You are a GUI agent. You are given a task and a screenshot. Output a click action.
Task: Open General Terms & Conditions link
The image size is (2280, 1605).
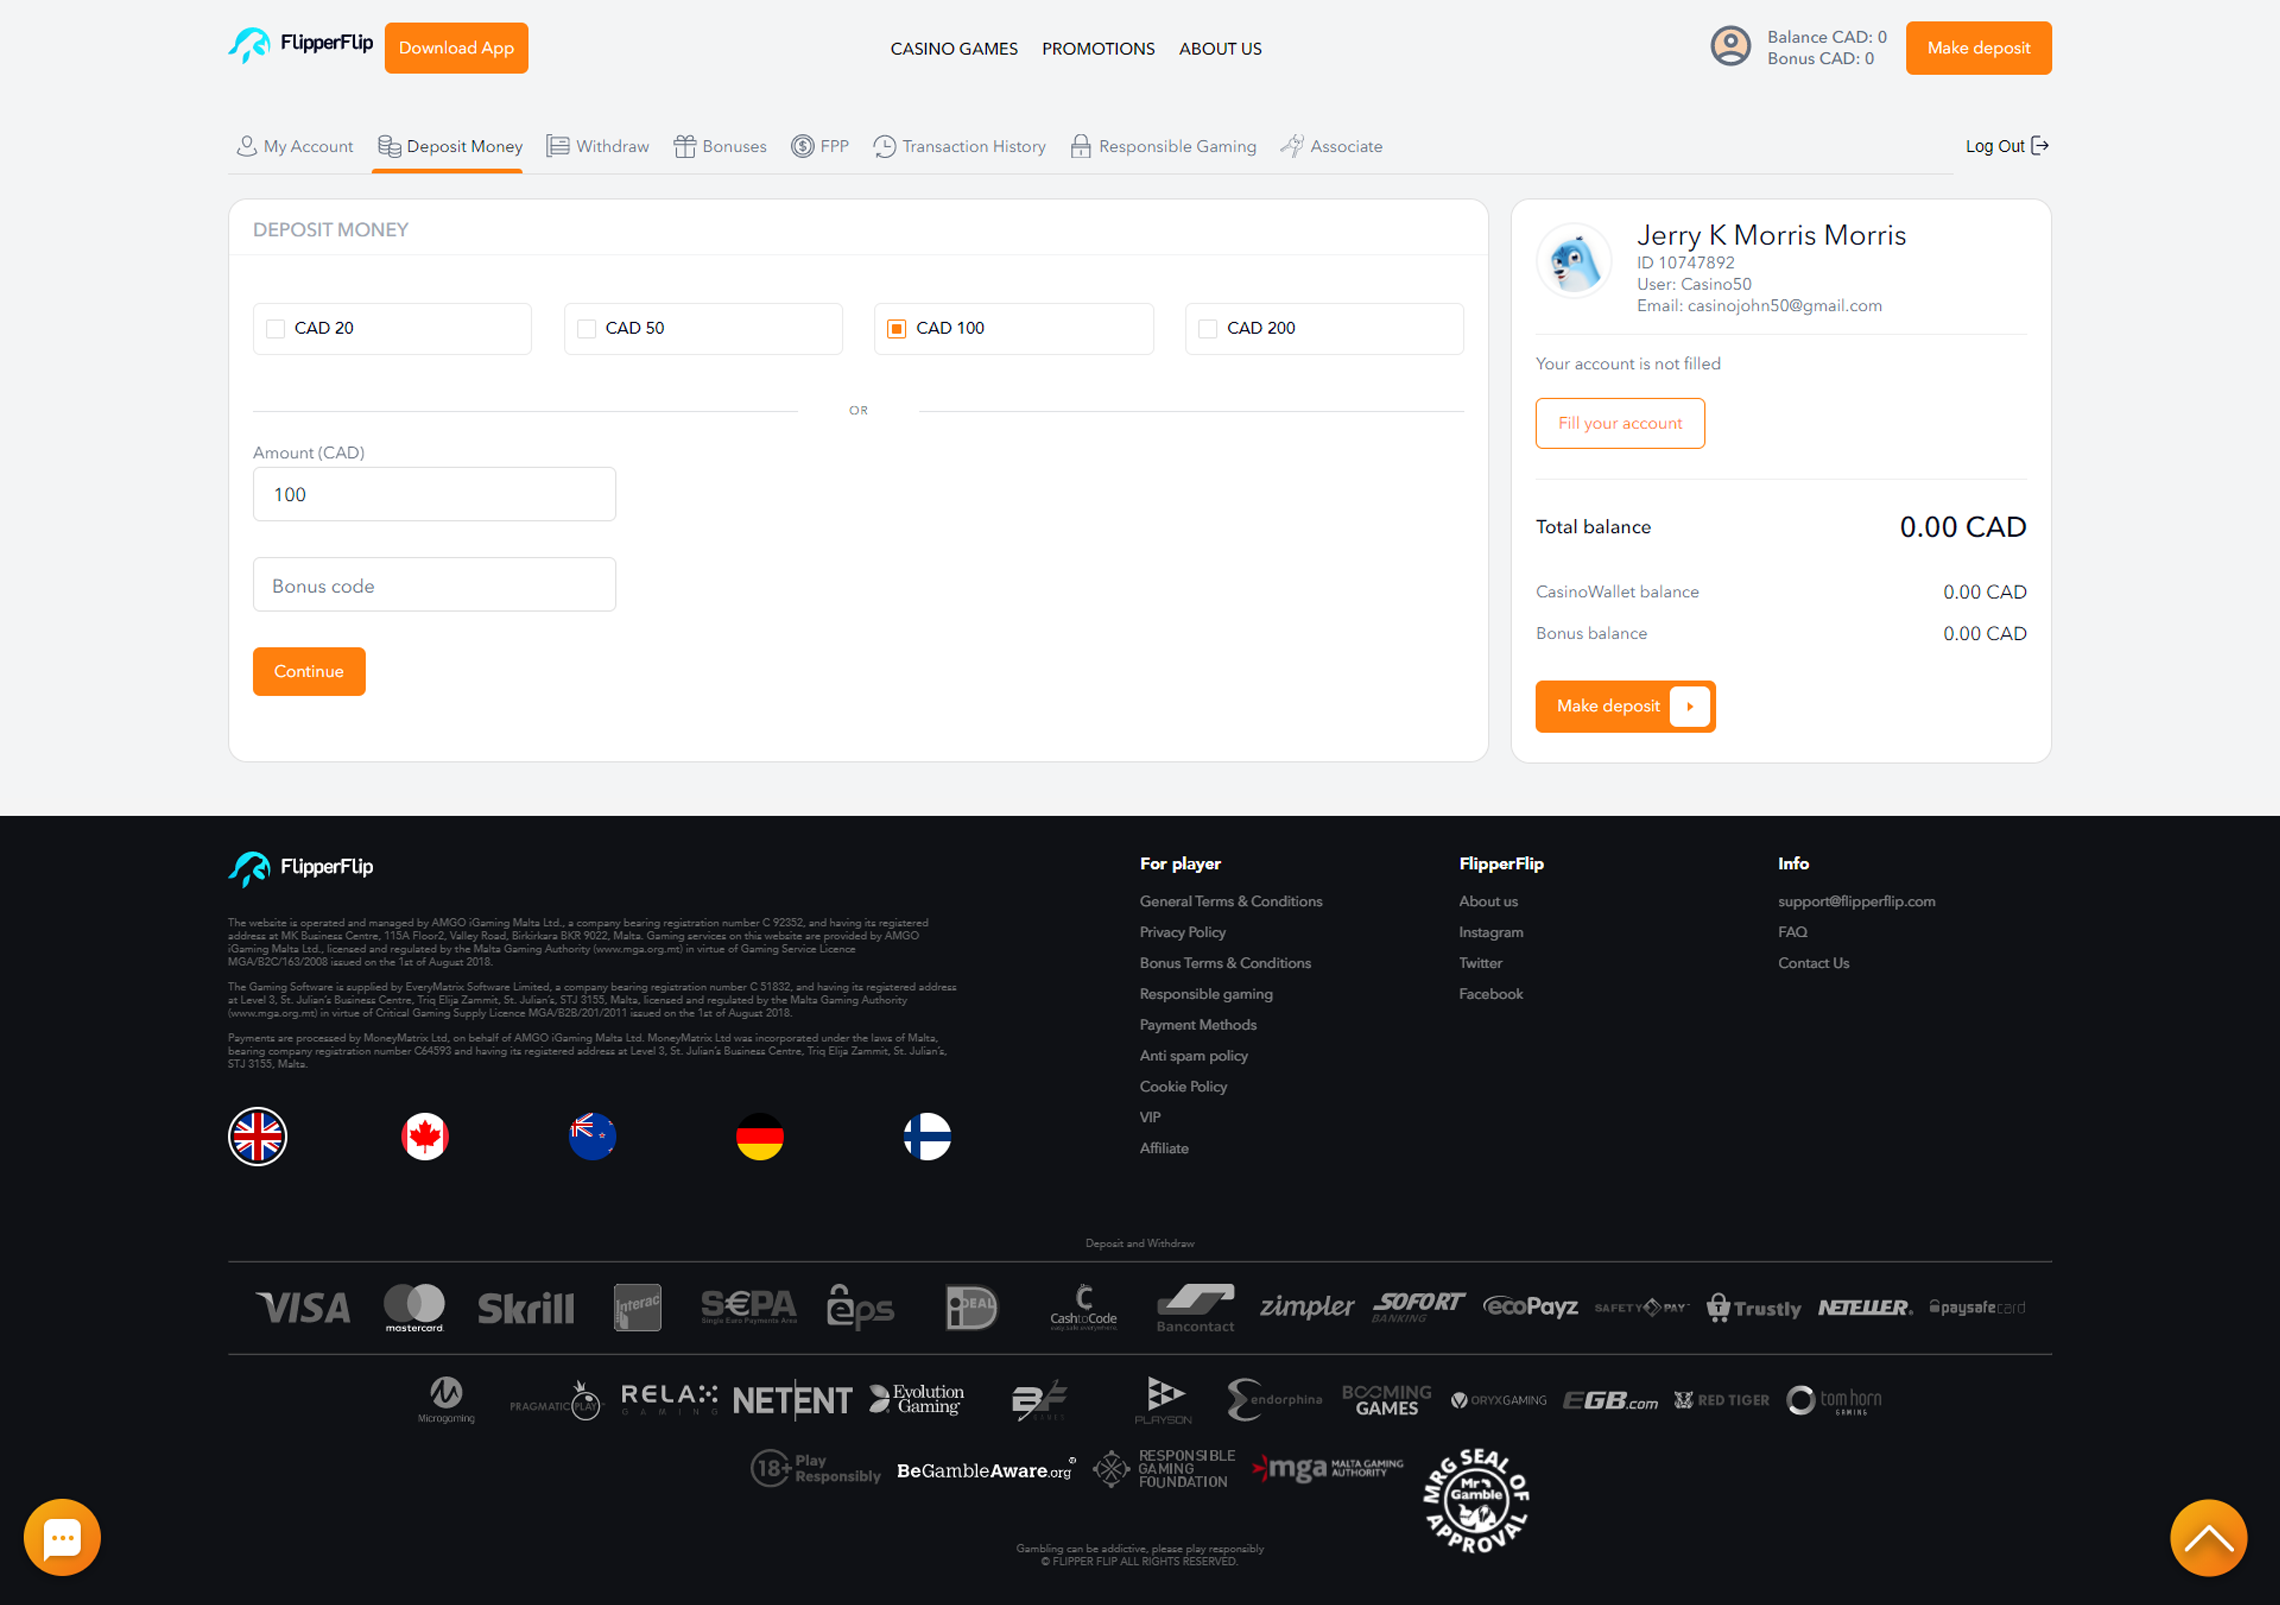1231,901
